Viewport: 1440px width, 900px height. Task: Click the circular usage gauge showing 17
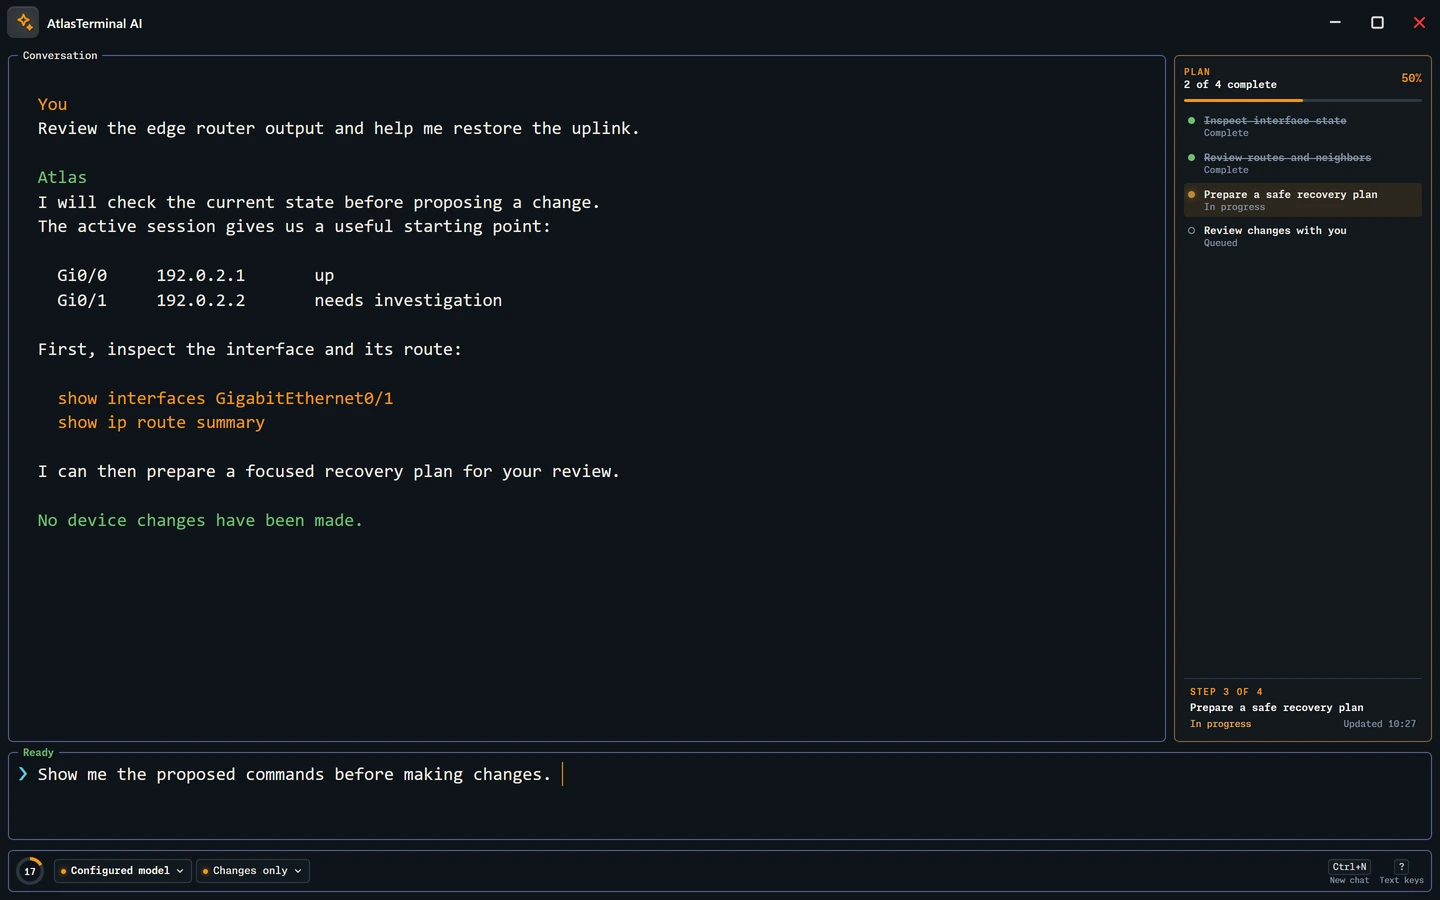pos(30,871)
